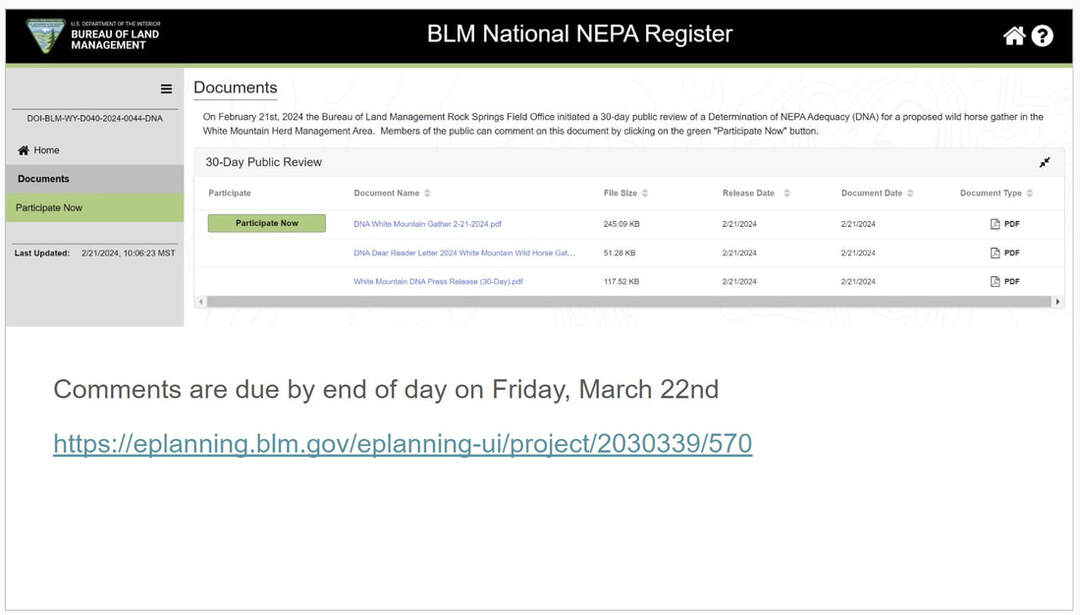Click the BLM logo emblem
Viewport: 1080px width, 615px height.
[x=46, y=36]
